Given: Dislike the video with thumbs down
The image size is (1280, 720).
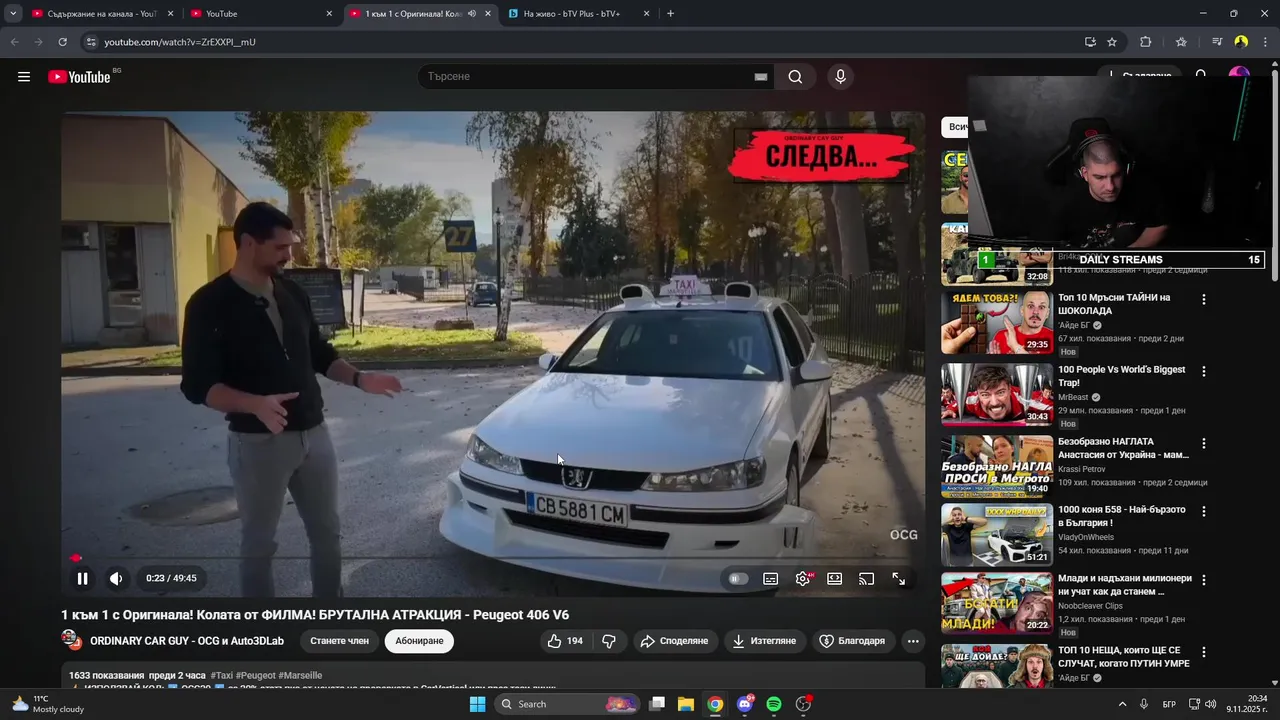Looking at the screenshot, I should pyautogui.click(x=608, y=641).
